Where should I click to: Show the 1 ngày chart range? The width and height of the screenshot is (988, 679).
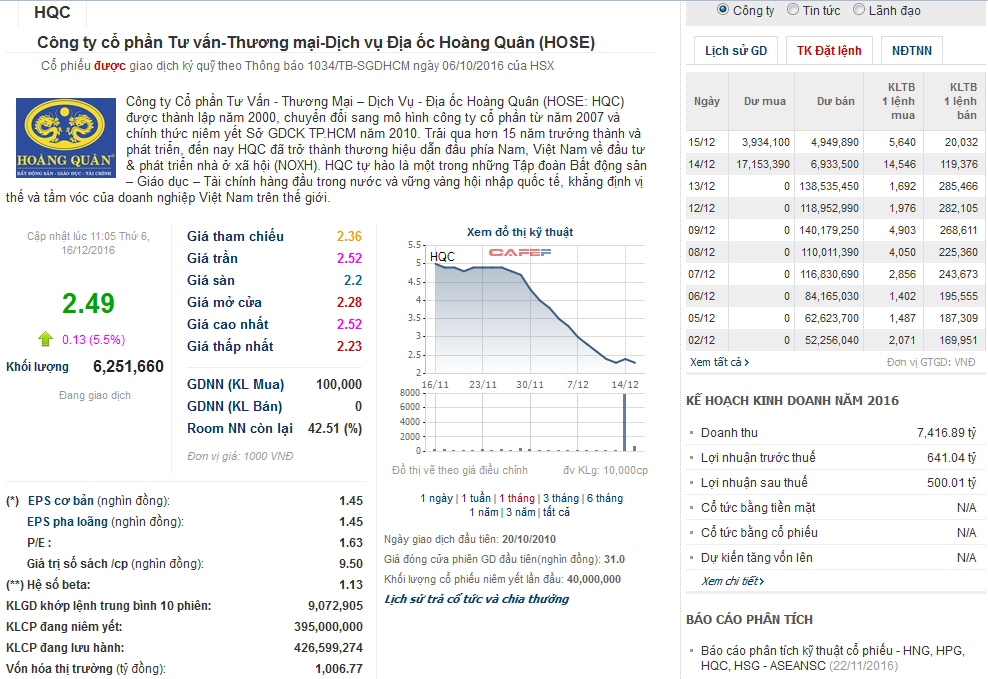pos(436,498)
